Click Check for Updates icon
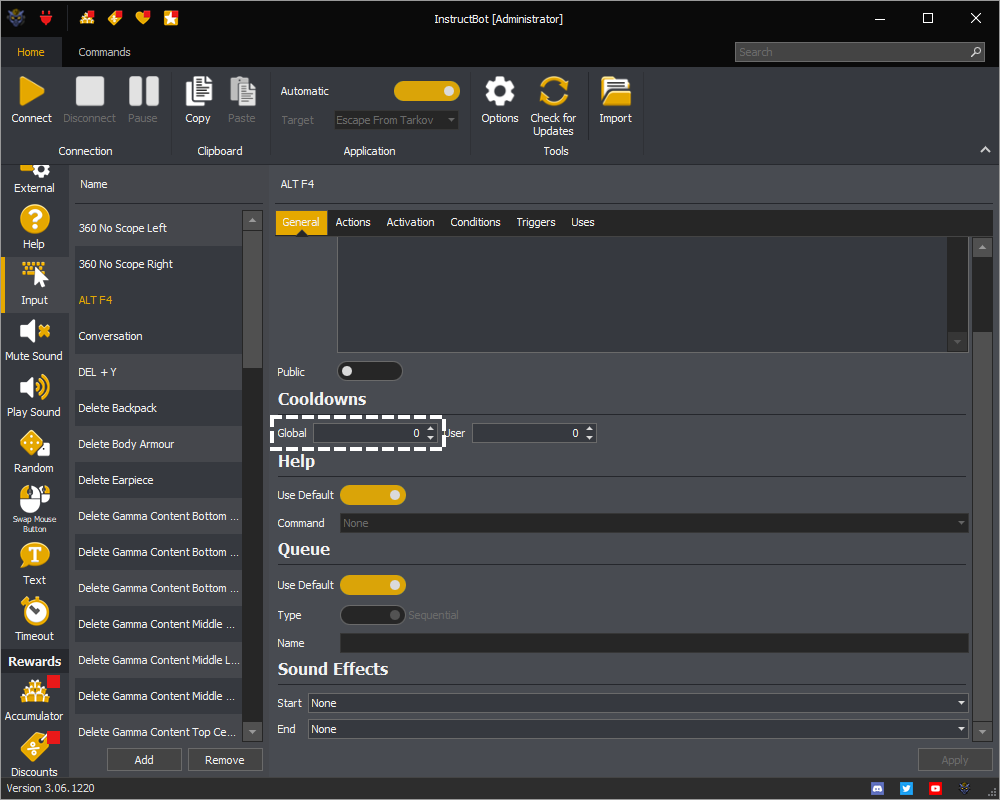1000x800 pixels. click(x=553, y=91)
